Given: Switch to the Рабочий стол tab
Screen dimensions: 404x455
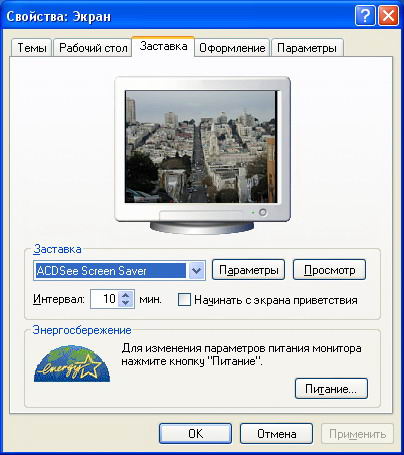Looking at the screenshot, I should pyautogui.click(x=93, y=48).
